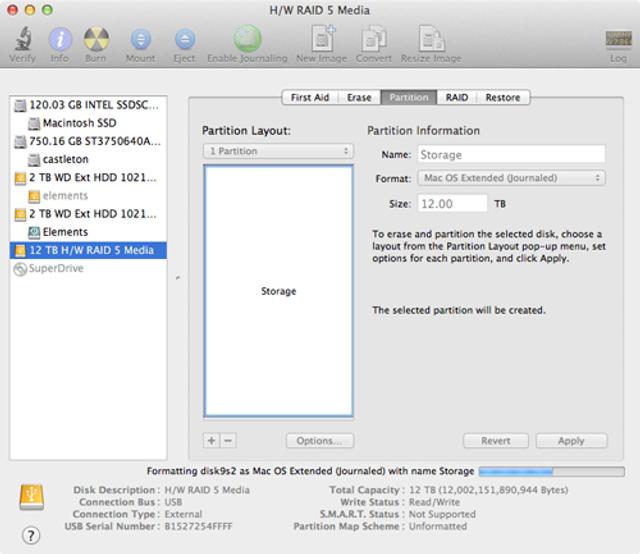
Task: Expand the Partition Layout pop-up menu
Action: pos(278,151)
